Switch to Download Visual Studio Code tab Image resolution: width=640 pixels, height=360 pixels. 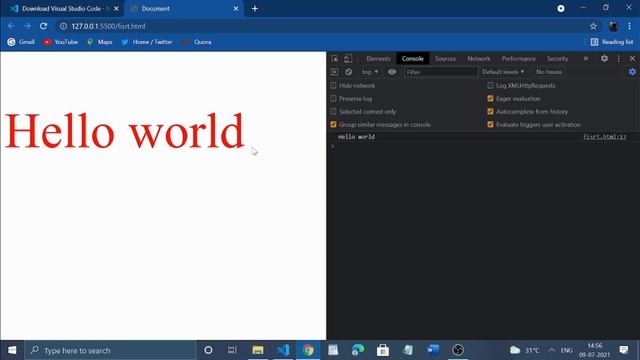coord(63,9)
